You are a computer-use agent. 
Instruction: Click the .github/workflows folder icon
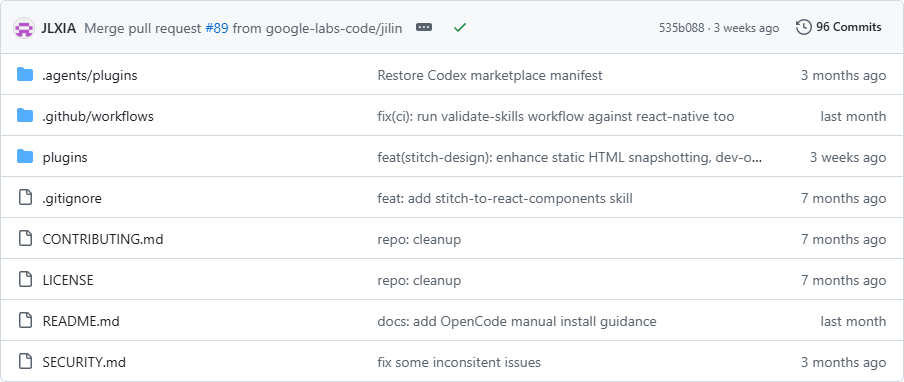point(25,116)
